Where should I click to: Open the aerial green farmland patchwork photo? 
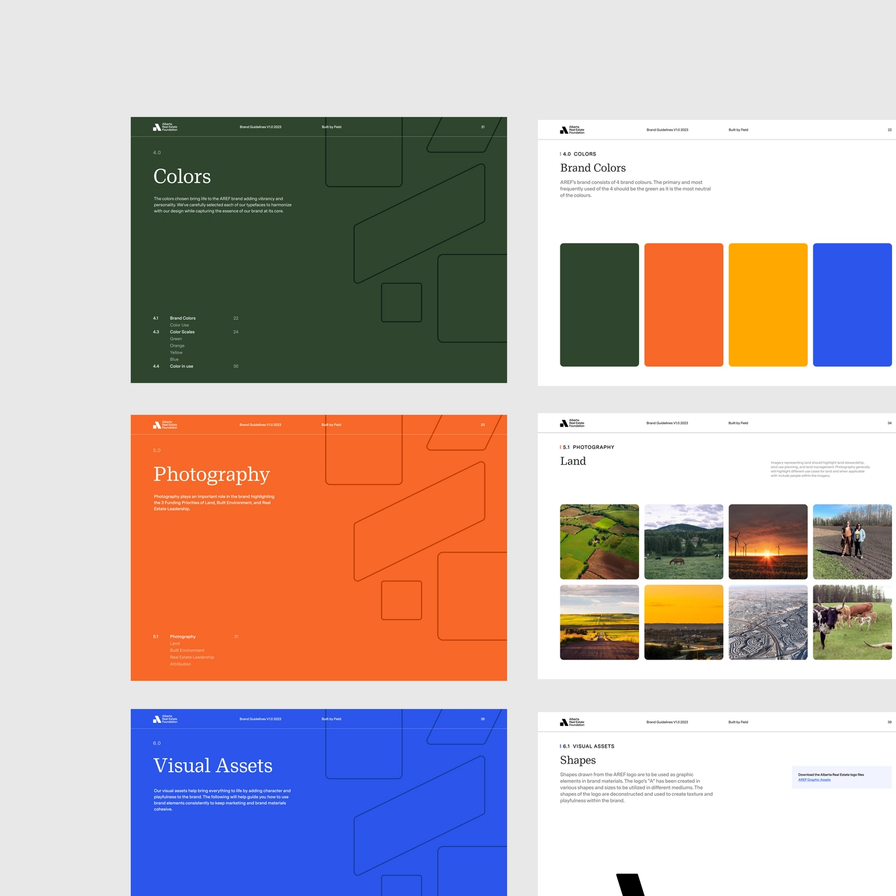click(x=599, y=542)
